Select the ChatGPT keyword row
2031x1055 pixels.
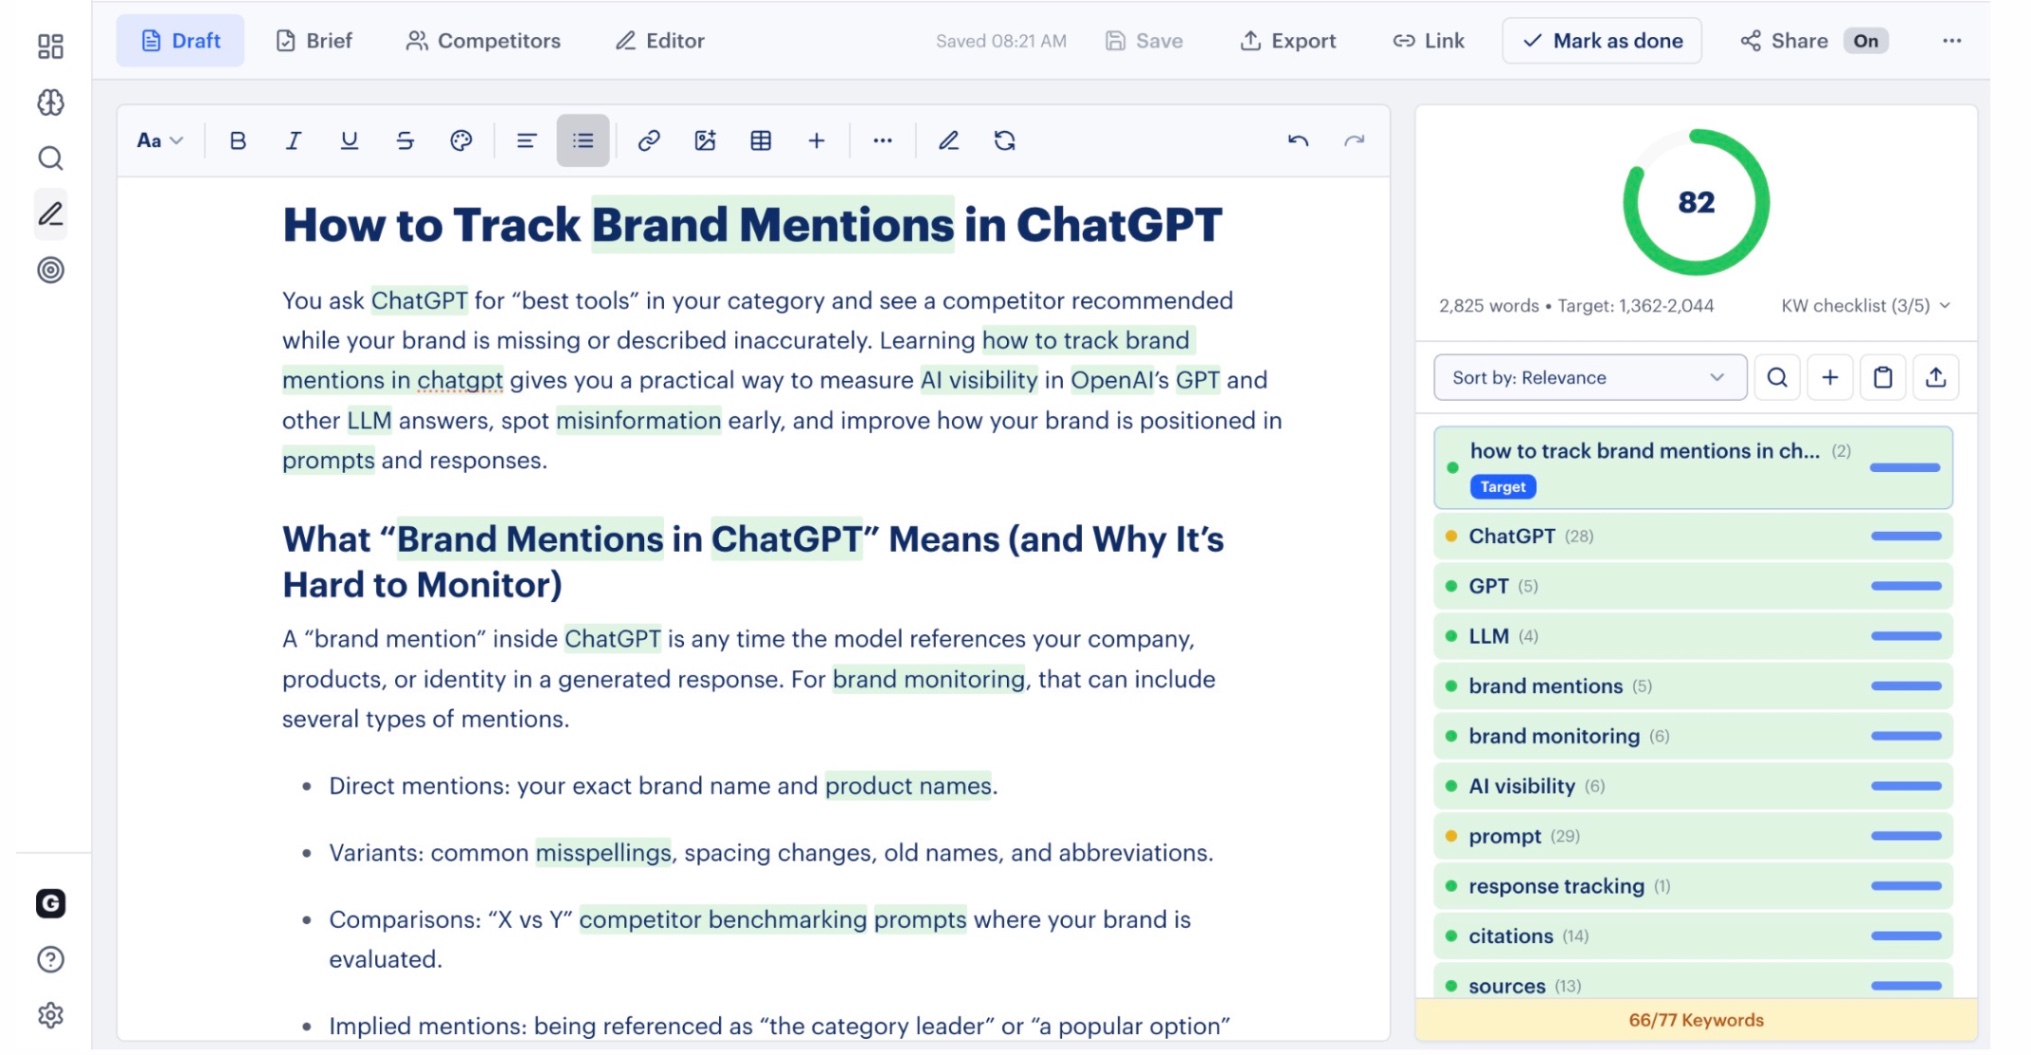tap(1693, 536)
